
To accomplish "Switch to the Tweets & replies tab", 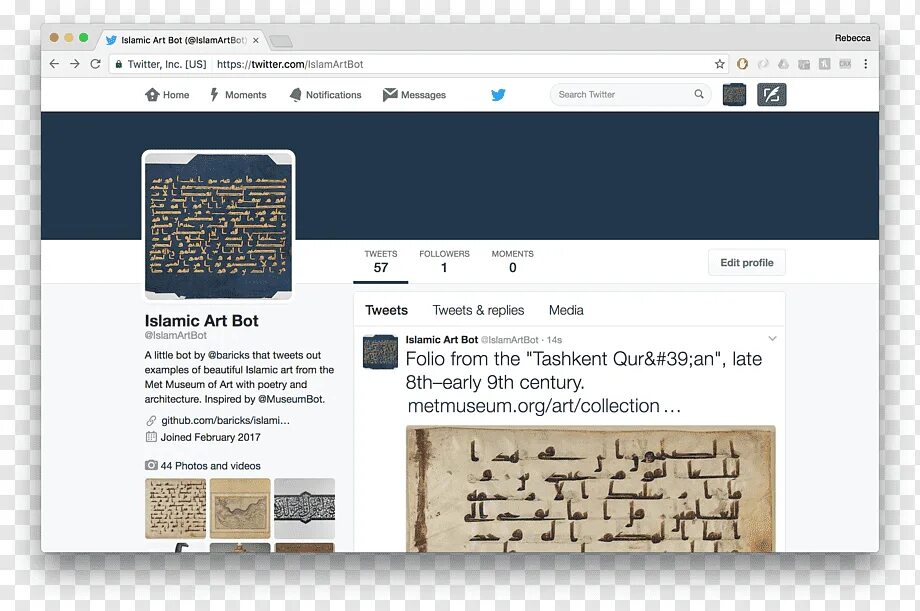I will (x=478, y=310).
